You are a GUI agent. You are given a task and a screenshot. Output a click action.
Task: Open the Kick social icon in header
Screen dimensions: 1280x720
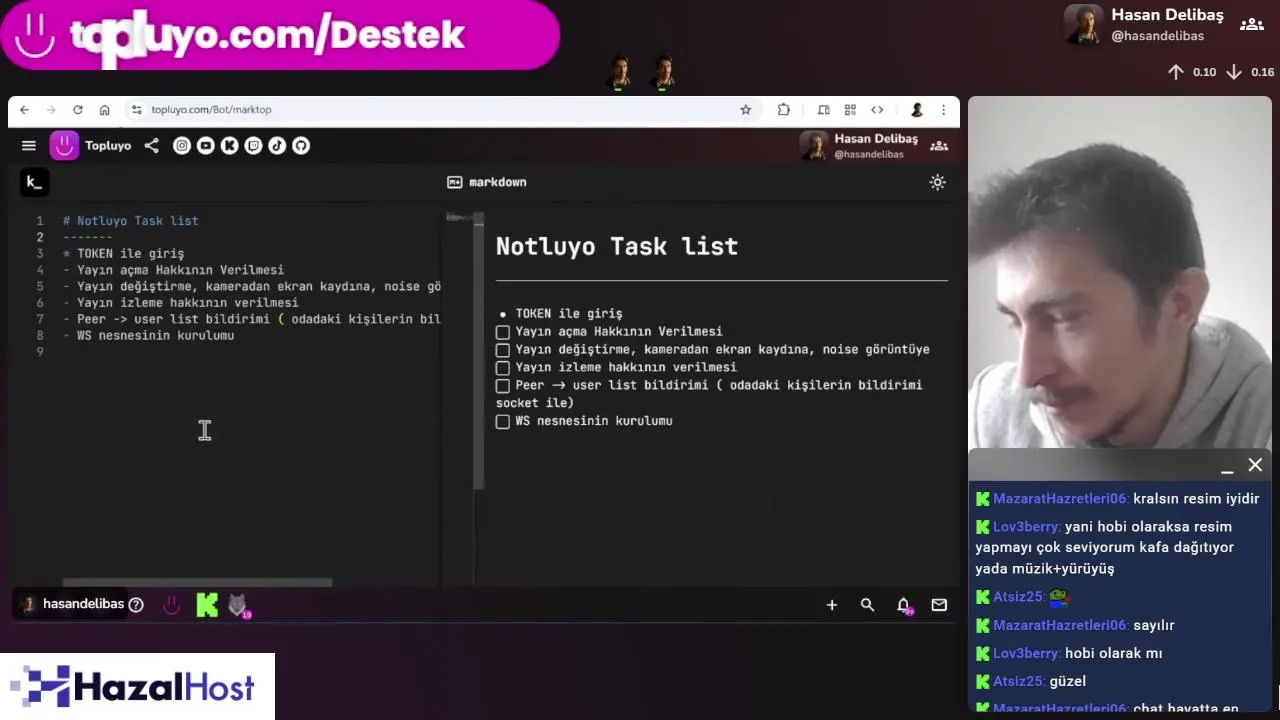(x=229, y=146)
